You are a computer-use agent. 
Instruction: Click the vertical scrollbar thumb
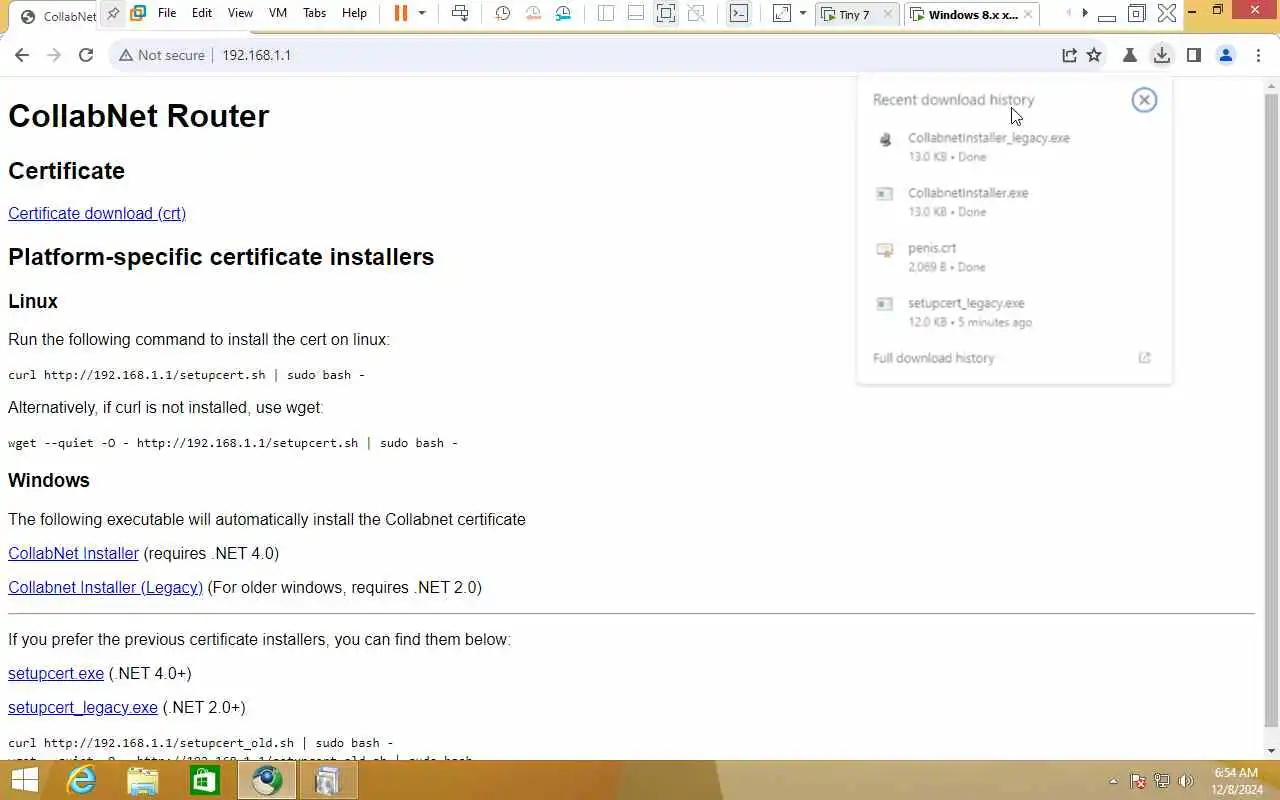pos(1271,411)
